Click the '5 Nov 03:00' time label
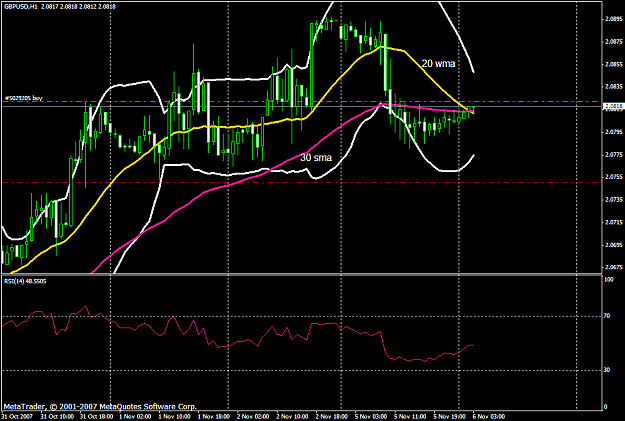The height and width of the screenshot is (421, 625). pyautogui.click(x=371, y=417)
